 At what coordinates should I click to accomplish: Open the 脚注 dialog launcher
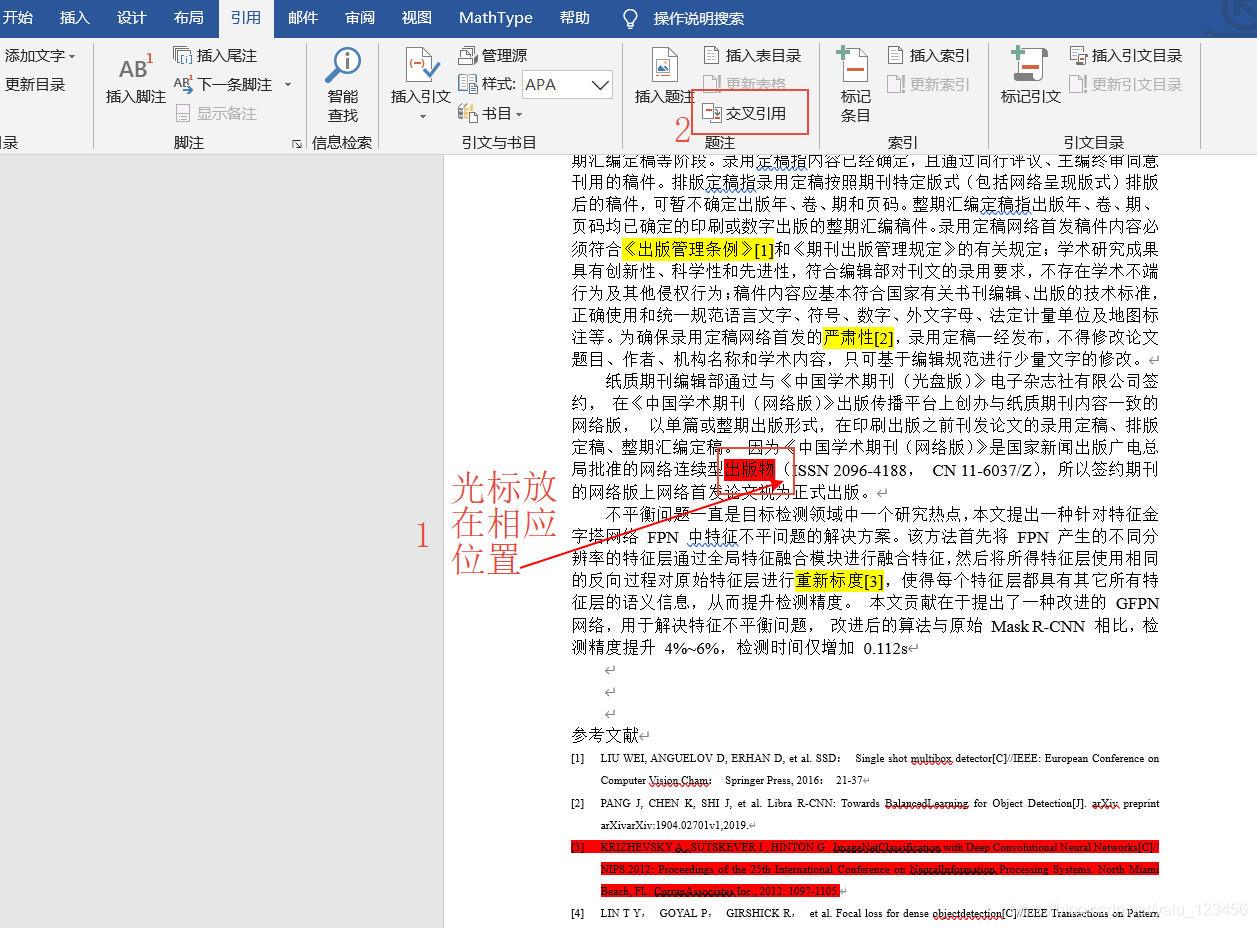(x=296, y=144)
